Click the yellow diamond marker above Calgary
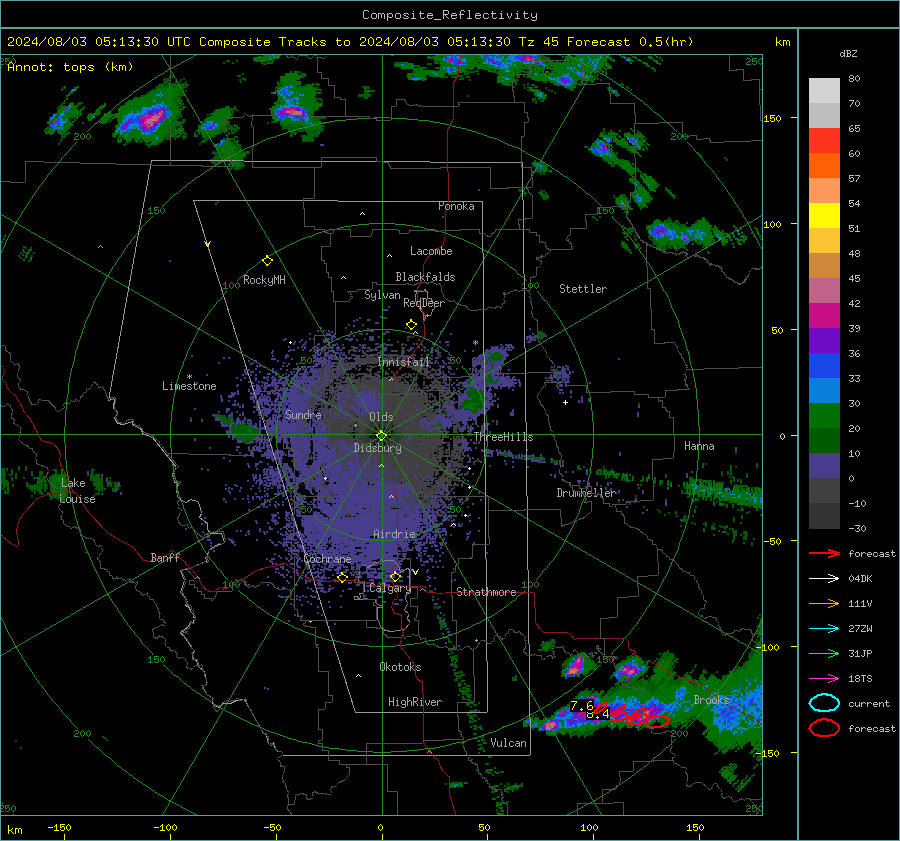 click(395, 576)
